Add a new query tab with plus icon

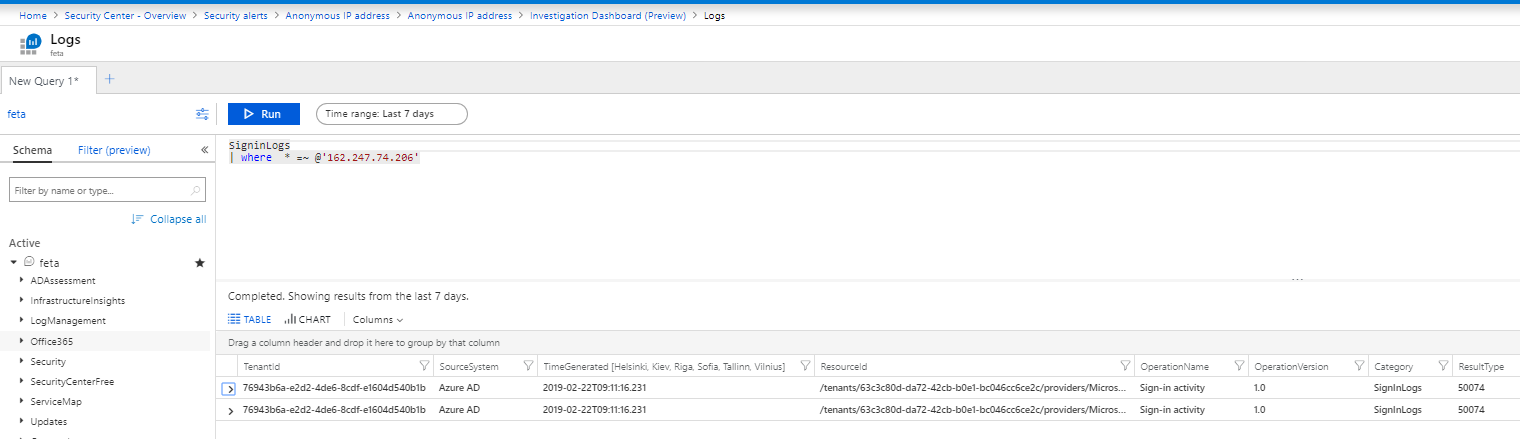(110, 80)
